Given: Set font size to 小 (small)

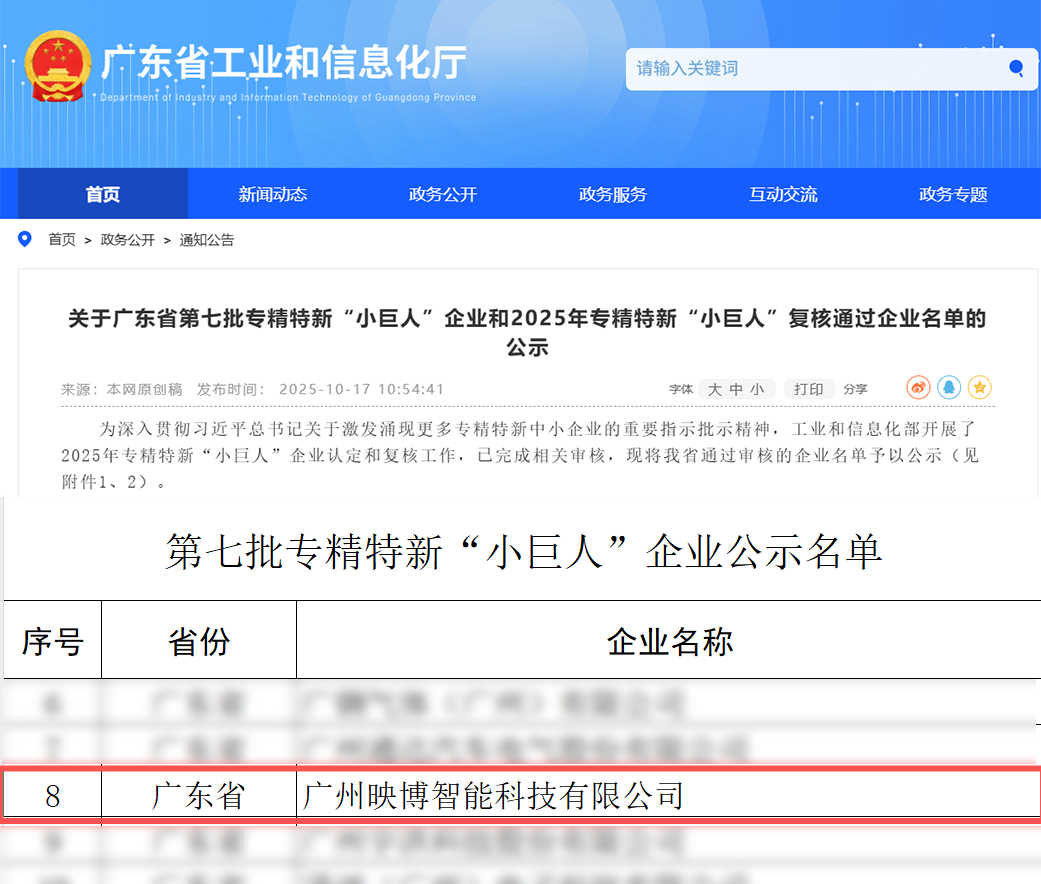Looking at the screenshot, I should click(x=757, y=389).
